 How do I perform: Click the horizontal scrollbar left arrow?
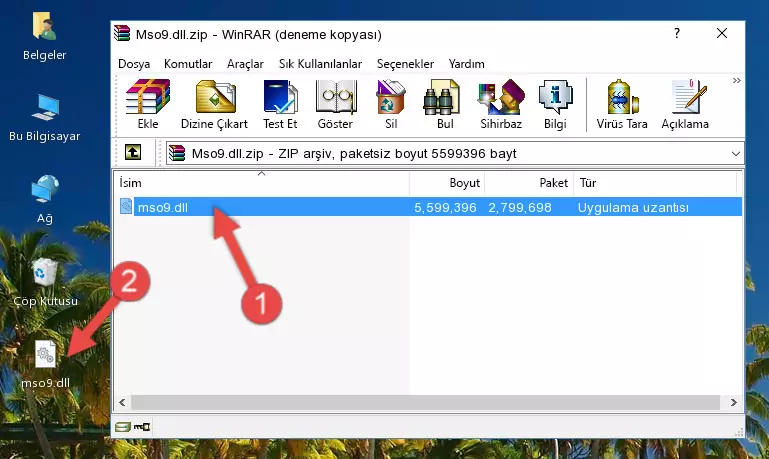[123, 403]
